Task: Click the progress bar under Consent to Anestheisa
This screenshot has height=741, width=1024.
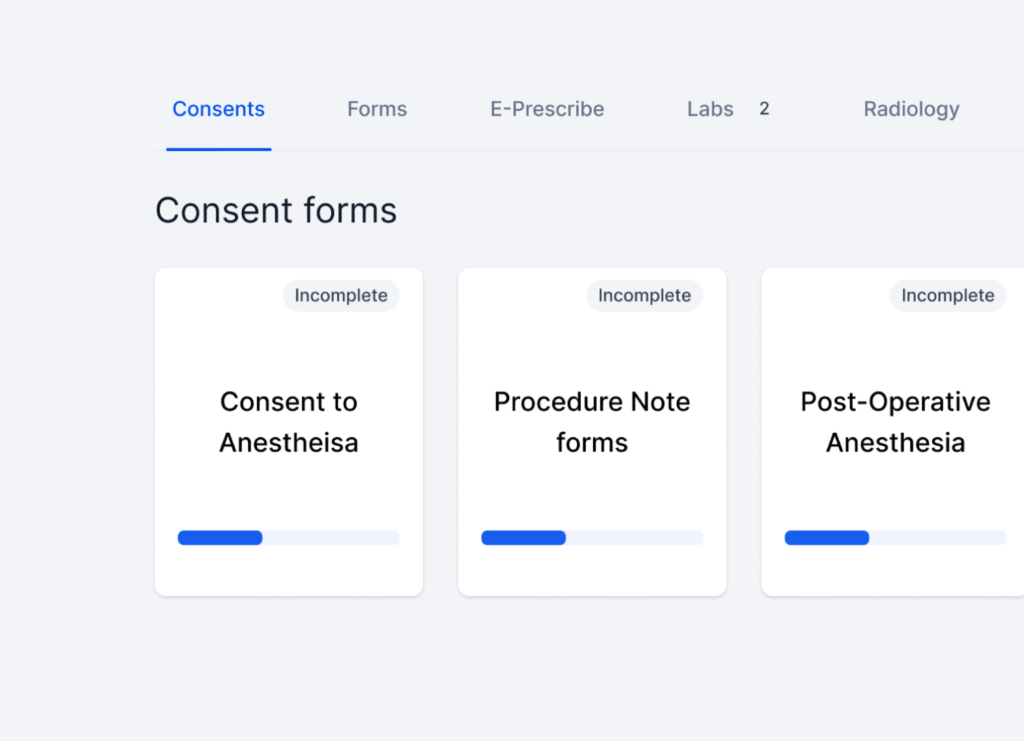Action: (288, 537)
